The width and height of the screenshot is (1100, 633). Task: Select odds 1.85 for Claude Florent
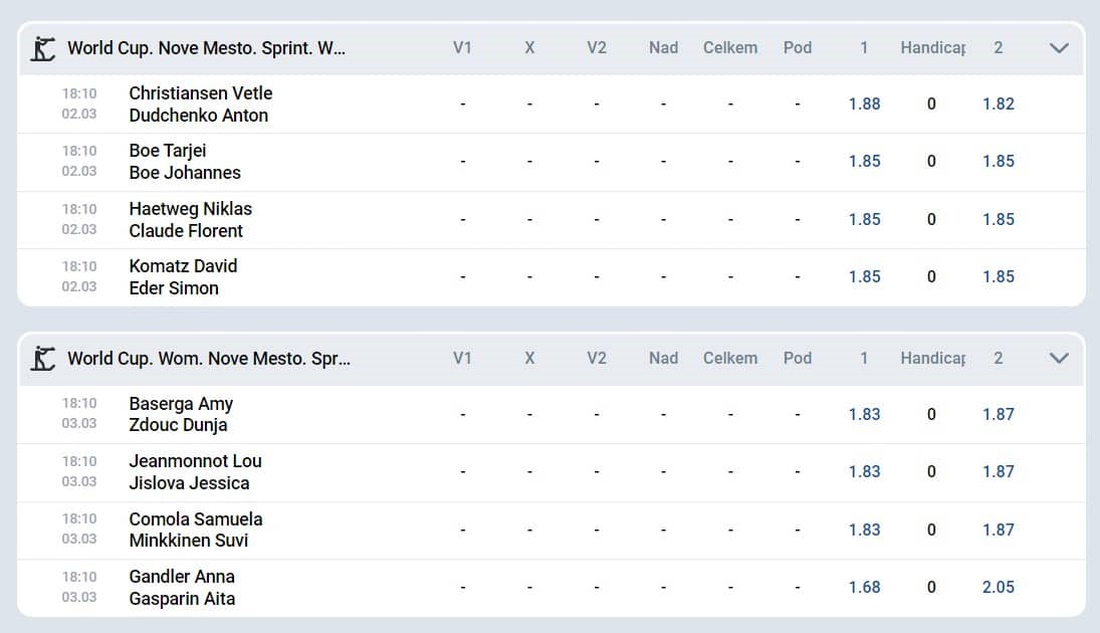click(x=998, y=220)
